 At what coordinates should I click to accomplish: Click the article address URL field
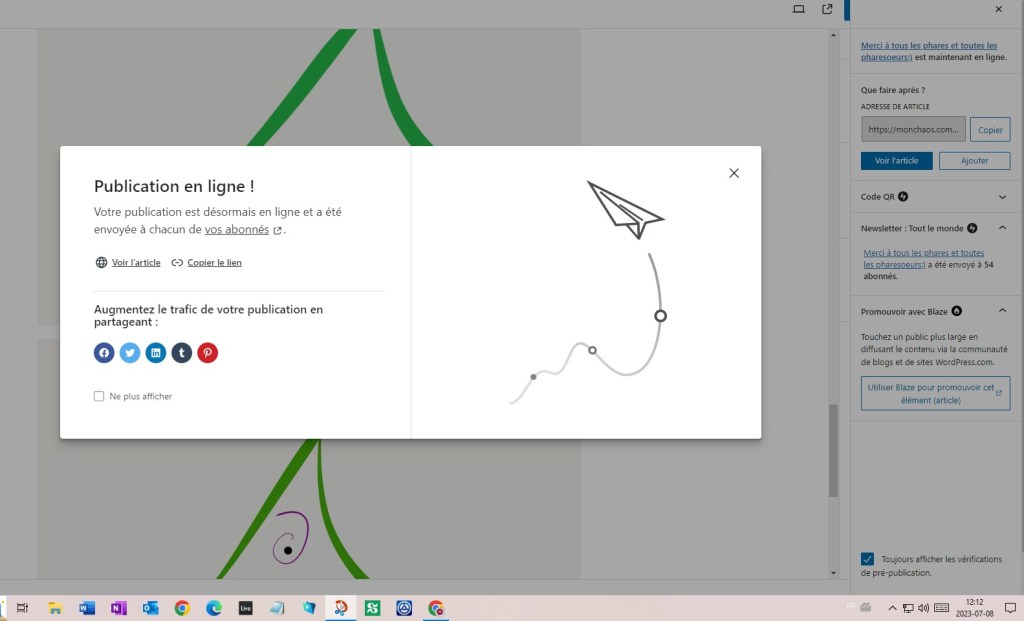(913, 129)
